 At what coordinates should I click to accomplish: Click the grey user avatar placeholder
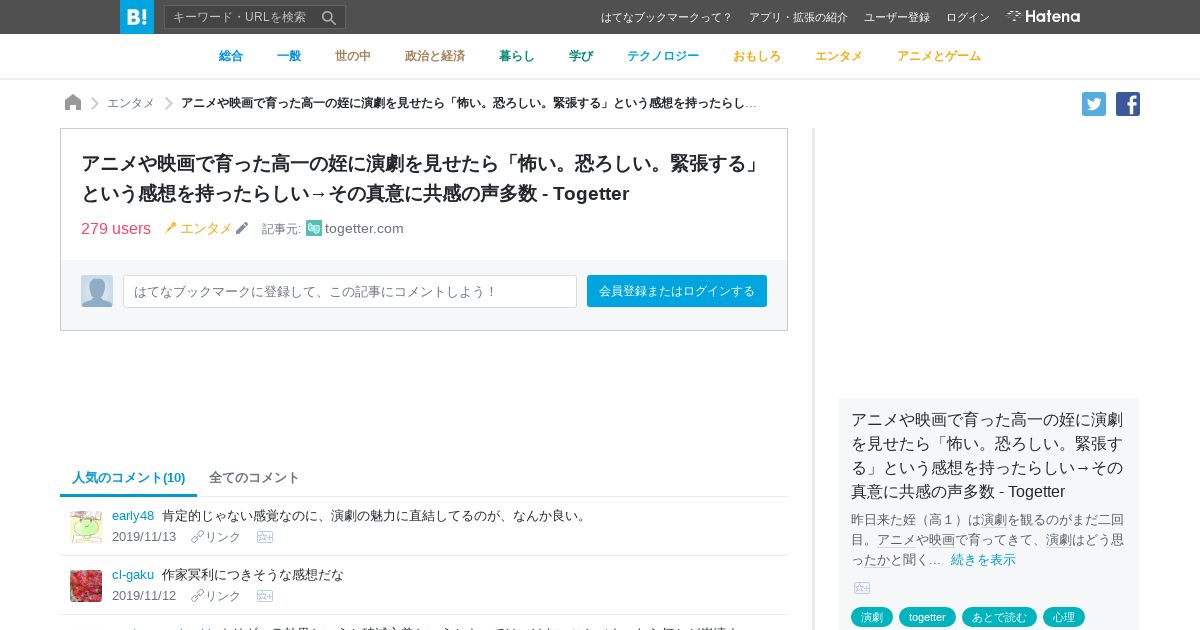click(x=97, y=291)
